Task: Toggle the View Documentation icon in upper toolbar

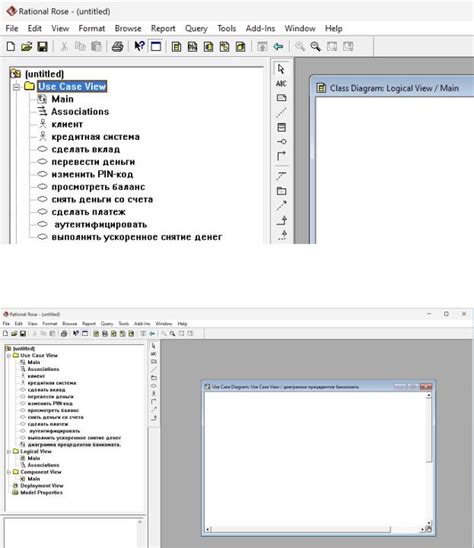Action: pyautogui.click(x=156, y=46)
